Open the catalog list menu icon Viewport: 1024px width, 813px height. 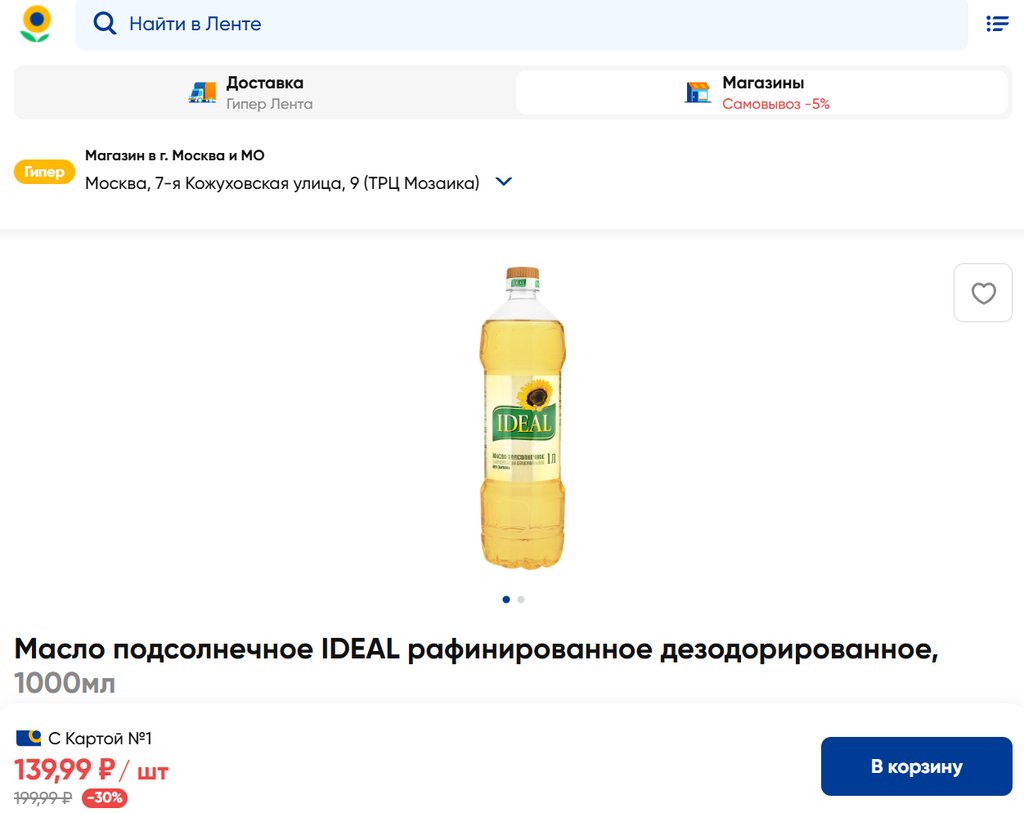click(997, 24)
